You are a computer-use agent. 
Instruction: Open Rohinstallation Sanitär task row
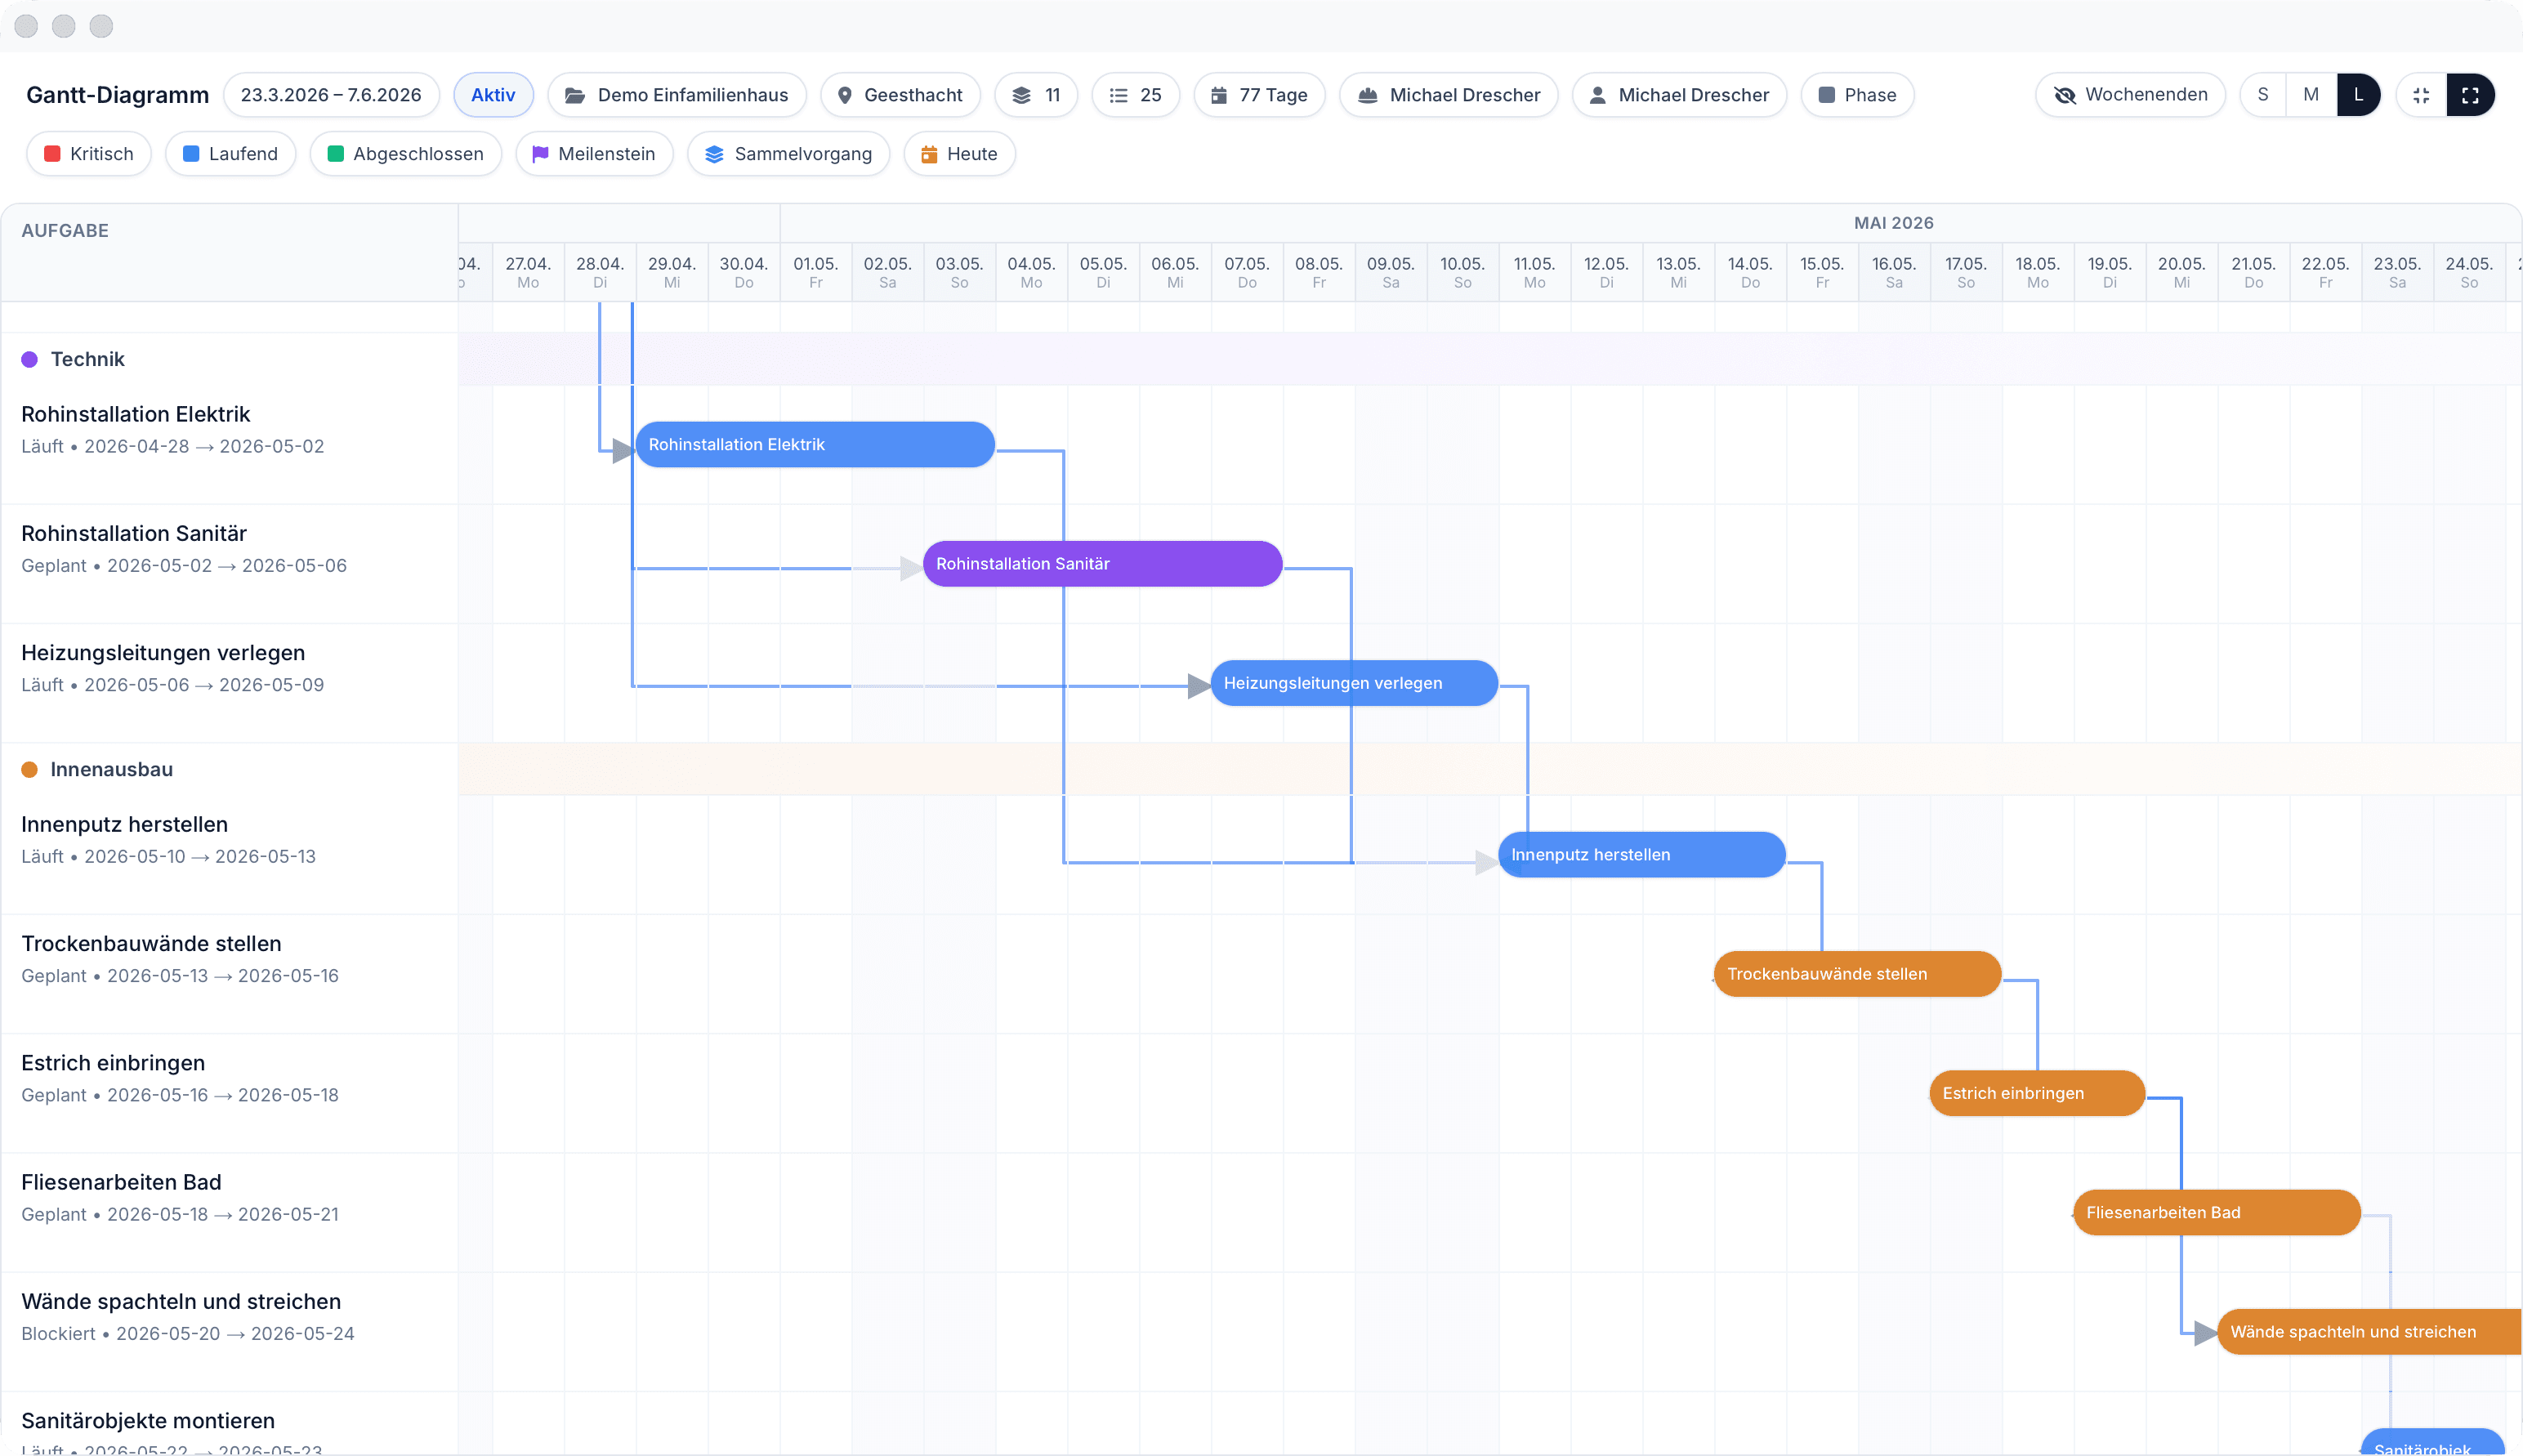[x=229, y=564]
